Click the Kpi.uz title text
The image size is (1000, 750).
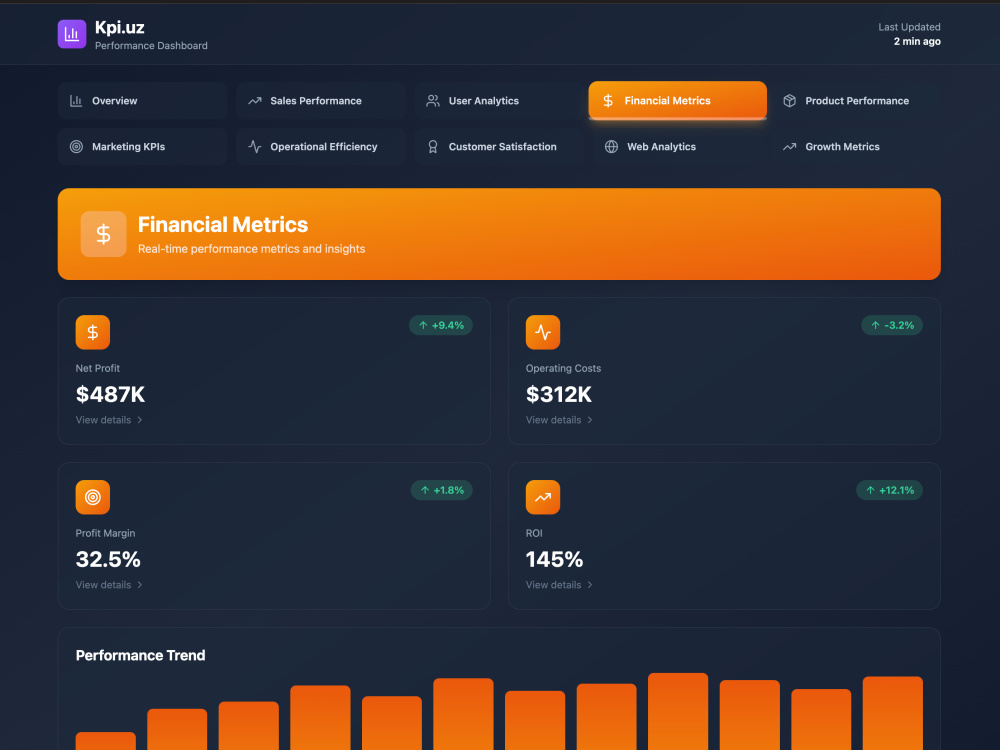pos(120,27)
